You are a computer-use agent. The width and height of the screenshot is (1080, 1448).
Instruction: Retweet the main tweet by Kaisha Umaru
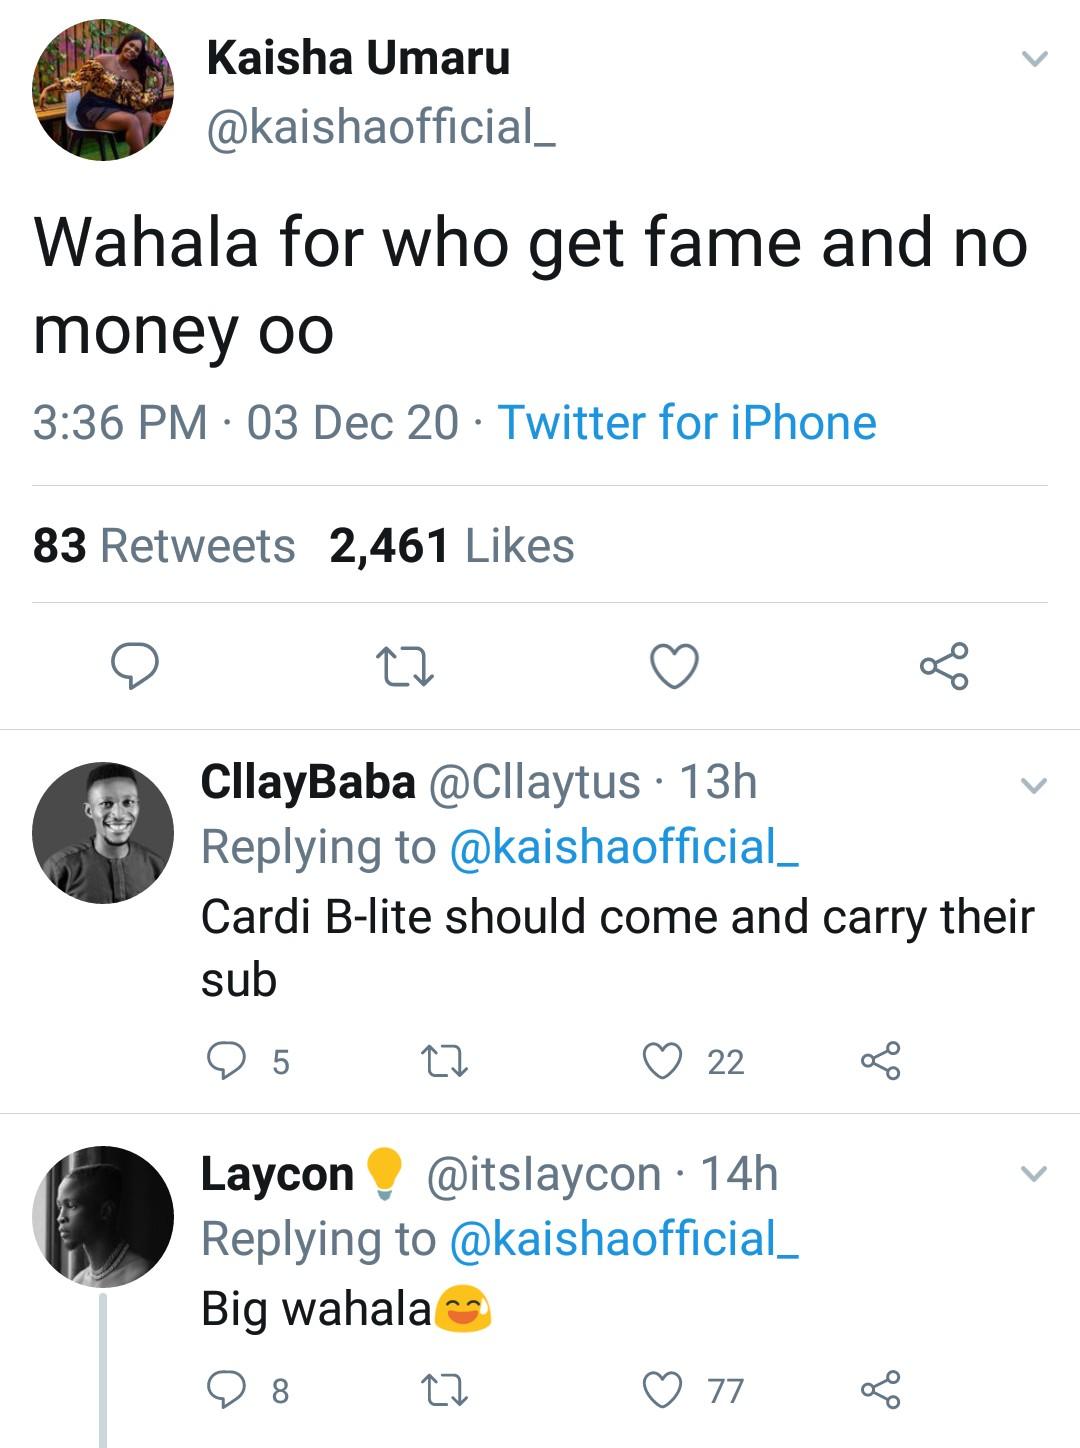tap(404, 667)
